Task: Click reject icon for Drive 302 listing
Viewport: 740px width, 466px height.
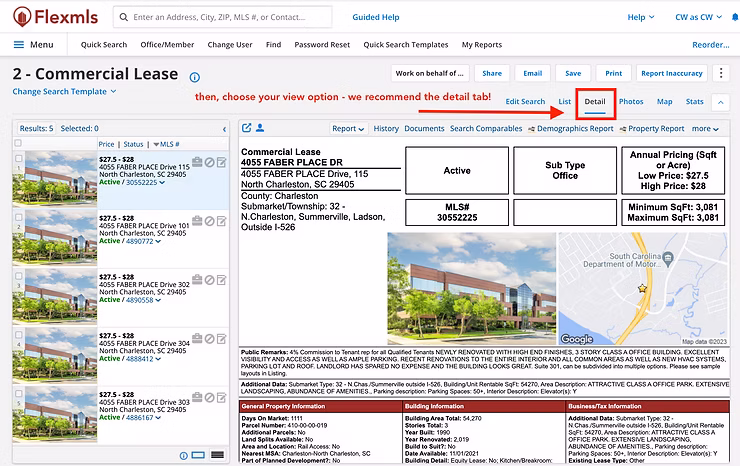Action: 210,280
